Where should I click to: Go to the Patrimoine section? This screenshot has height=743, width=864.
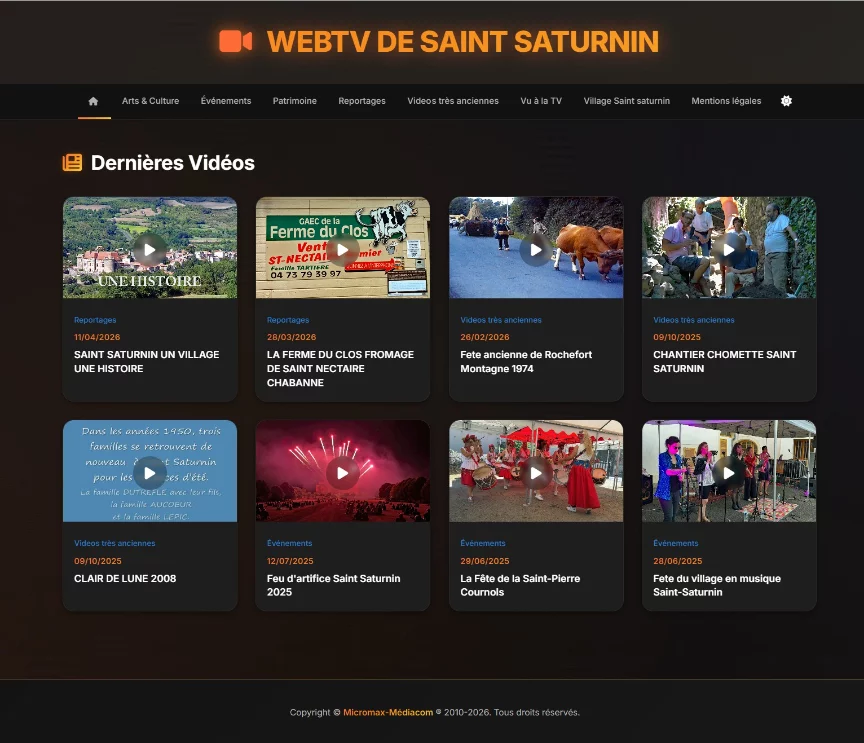point(294,101)
